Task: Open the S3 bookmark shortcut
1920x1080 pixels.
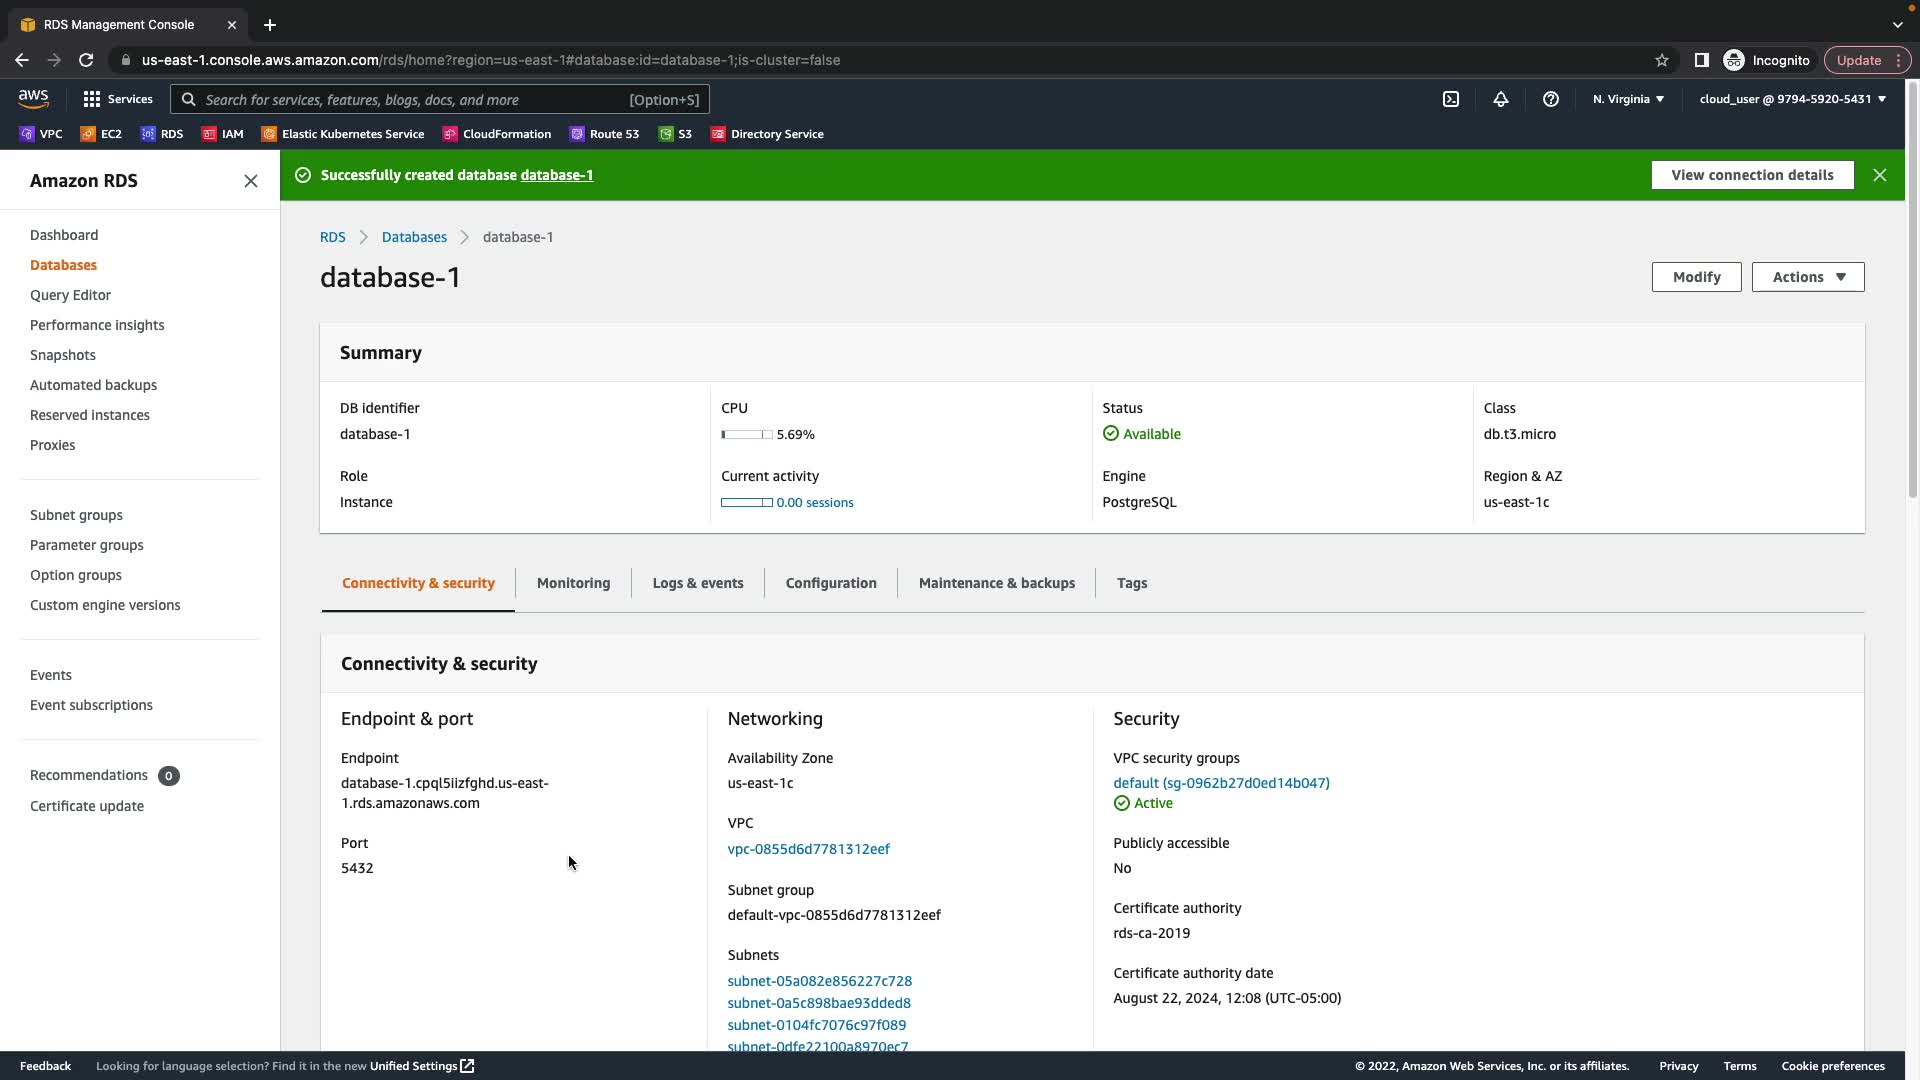Action: point(676,134)
